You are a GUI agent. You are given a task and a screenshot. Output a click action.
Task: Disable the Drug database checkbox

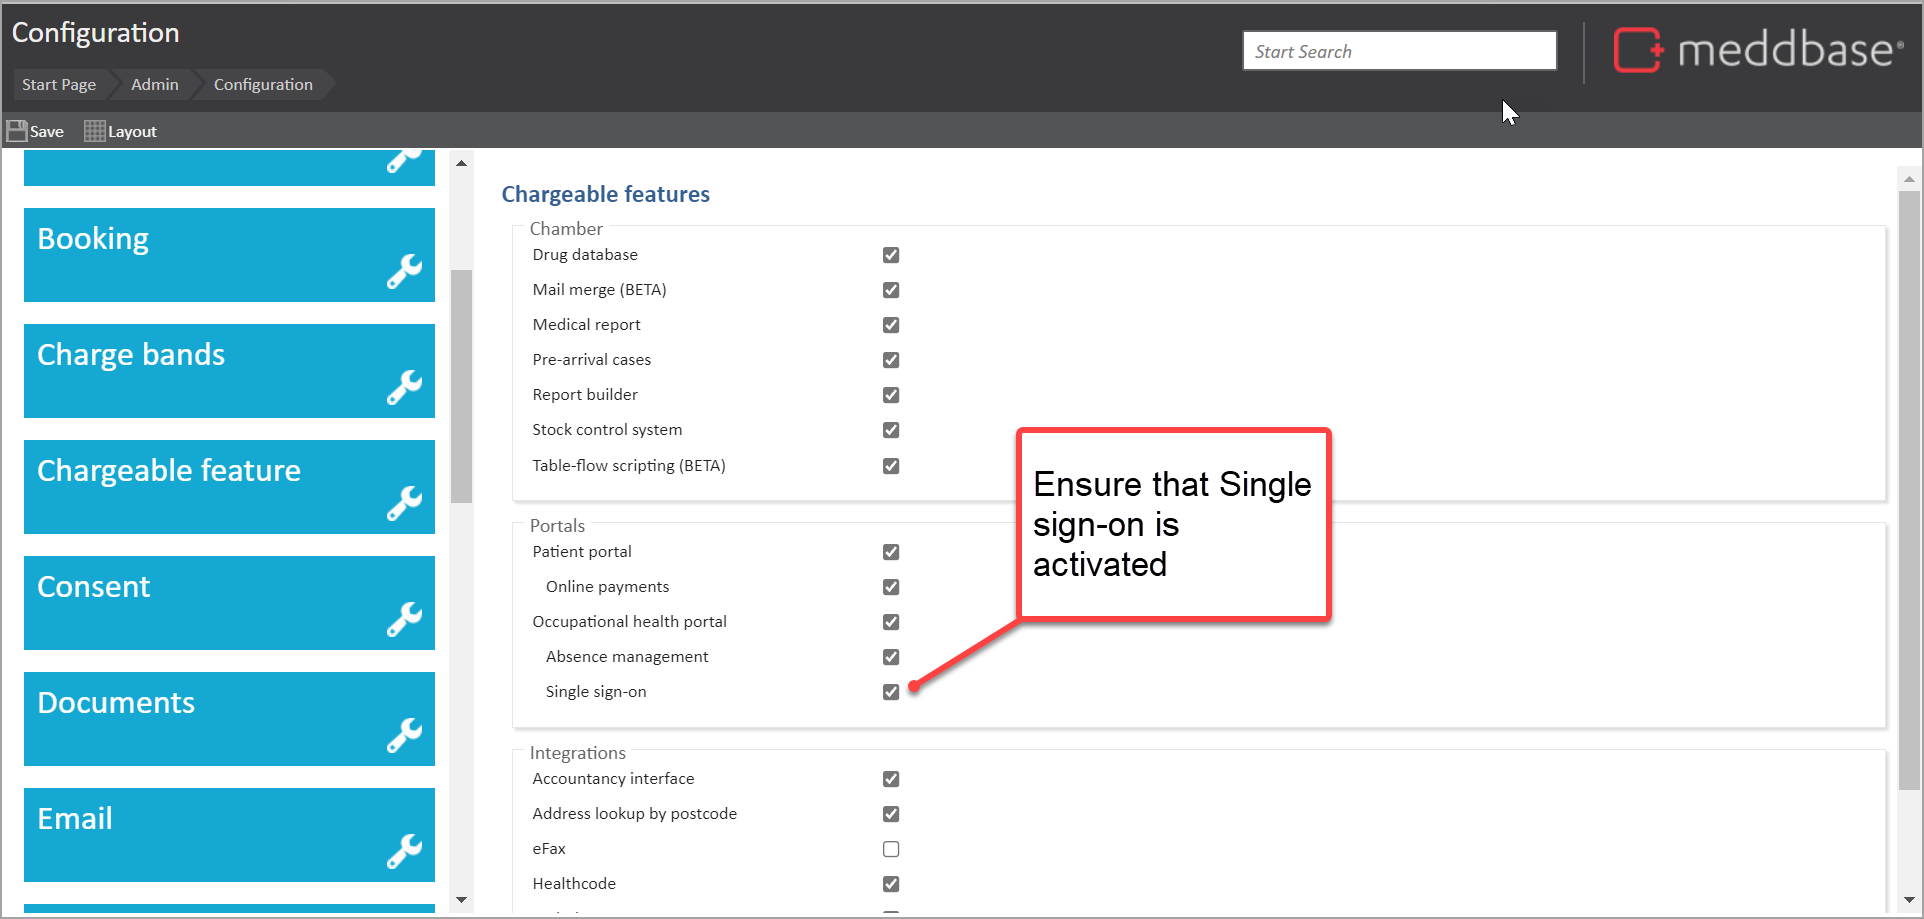(x=891, y=255)
